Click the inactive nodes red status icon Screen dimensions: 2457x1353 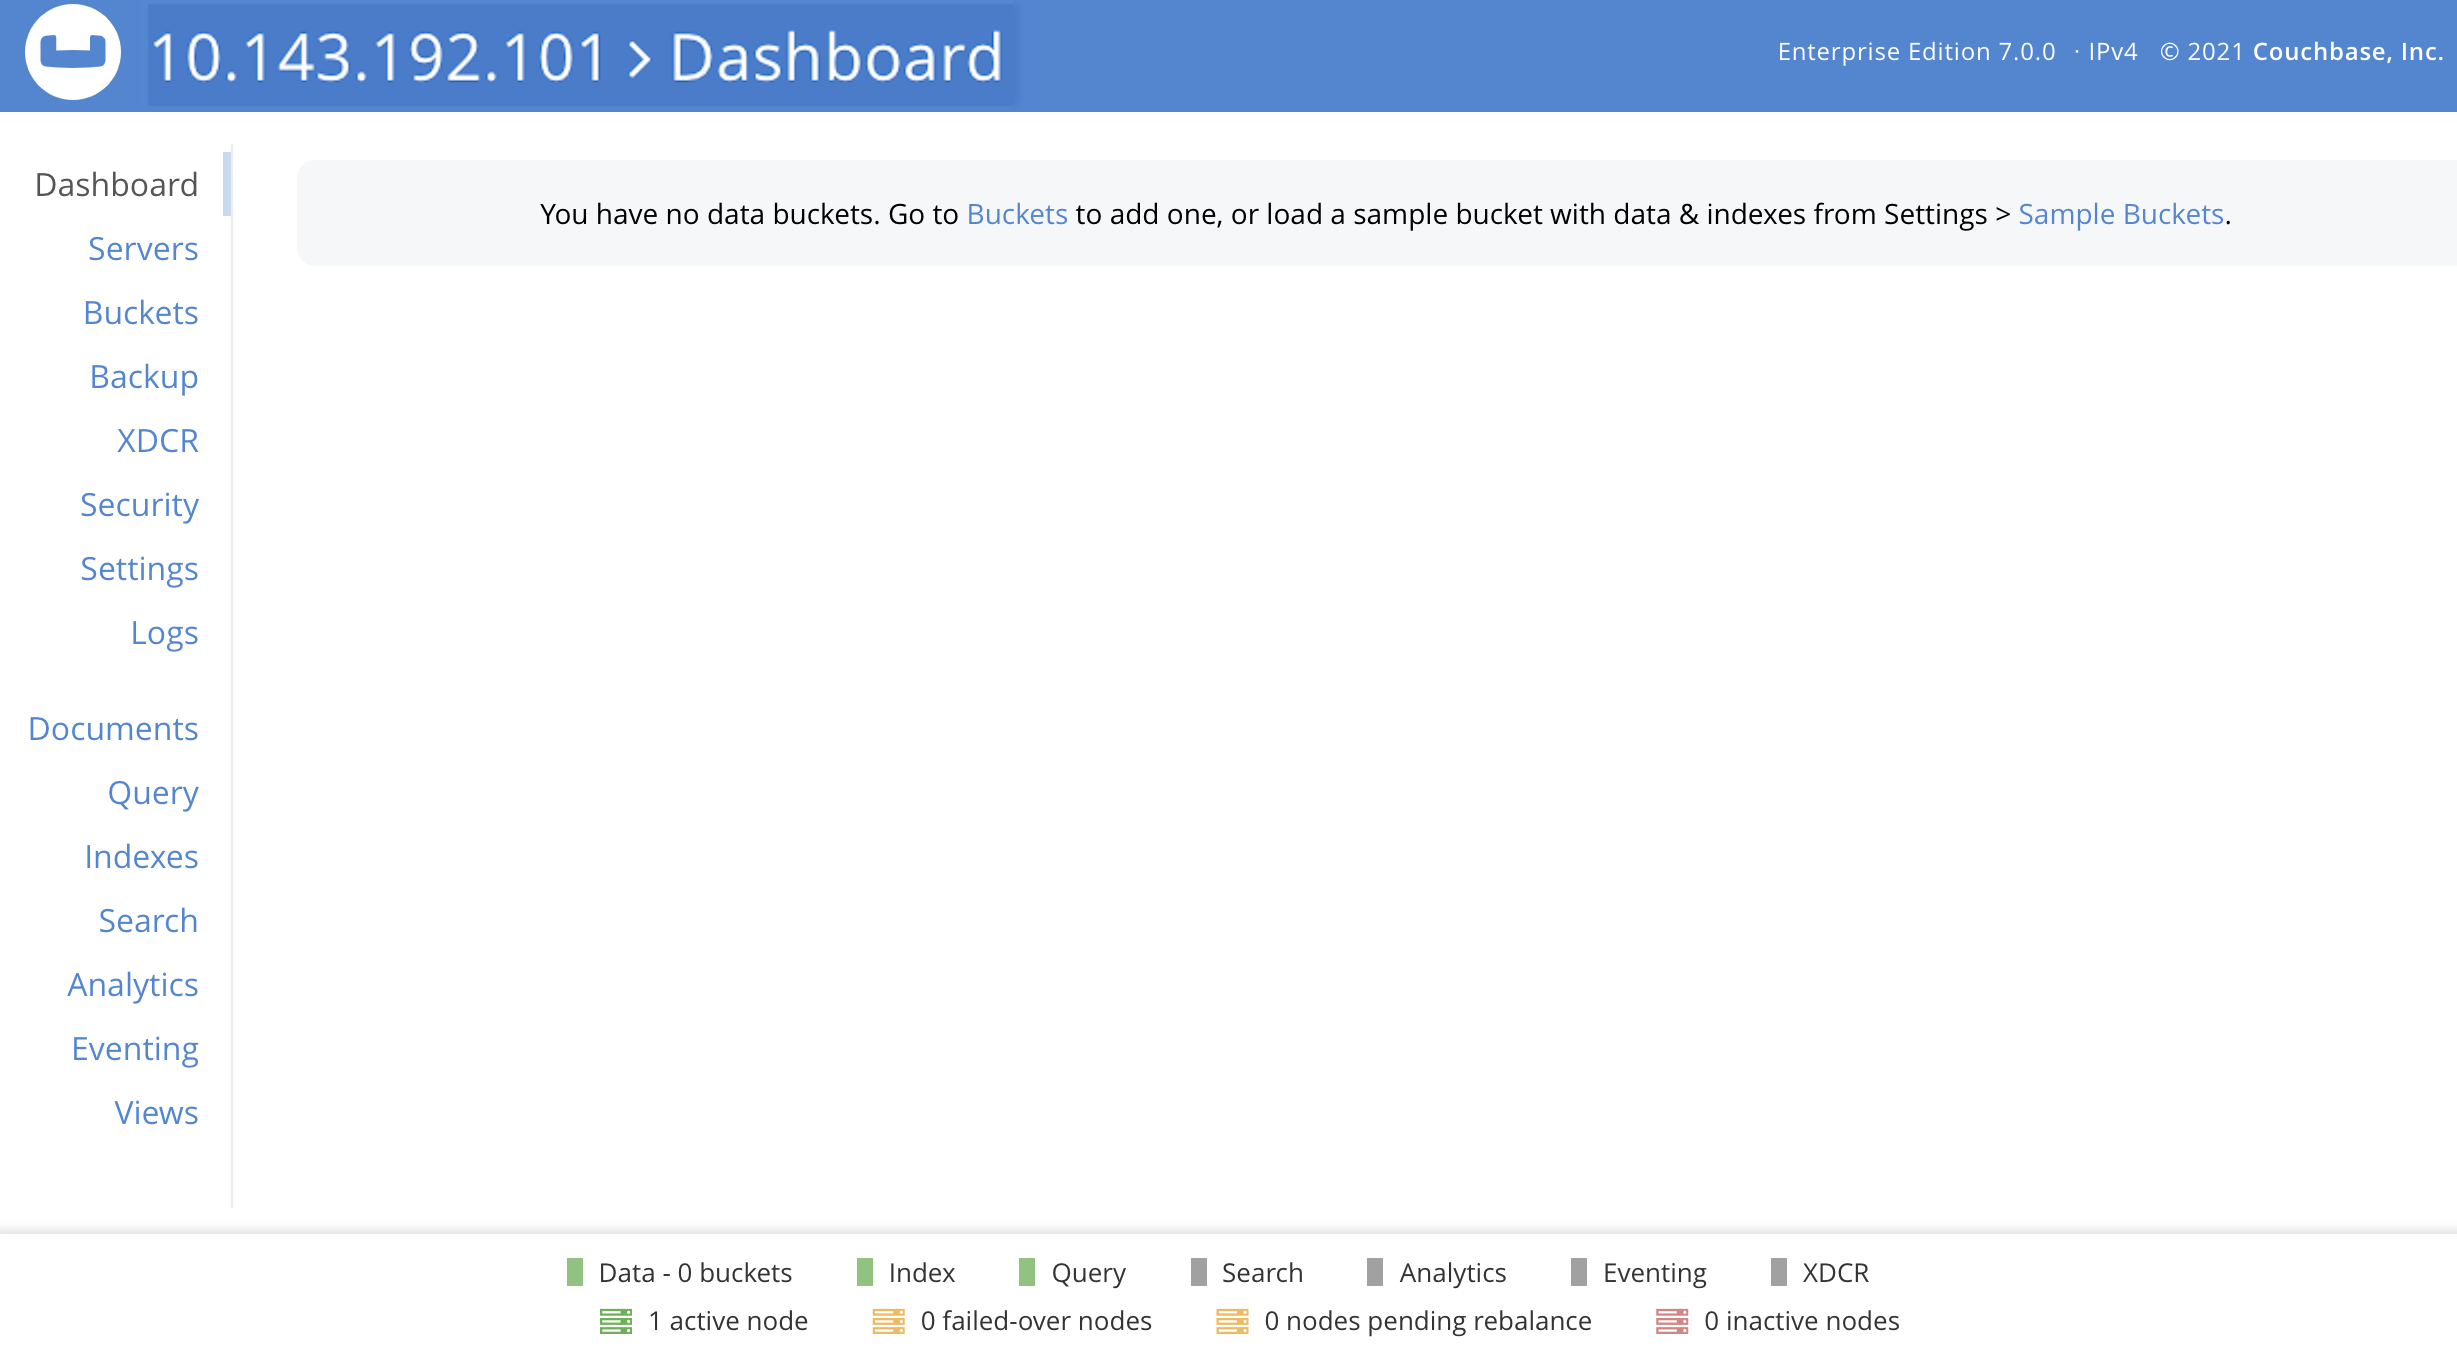1673,1320
